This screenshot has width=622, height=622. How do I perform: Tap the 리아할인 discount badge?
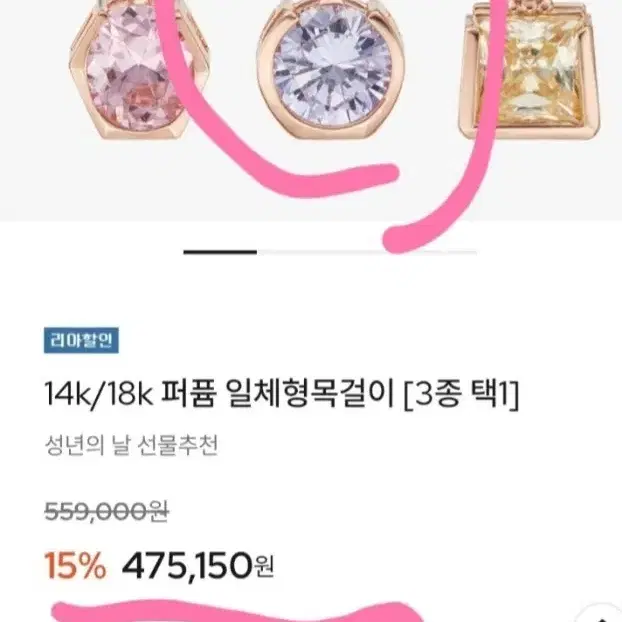click(x=81, y=340)
